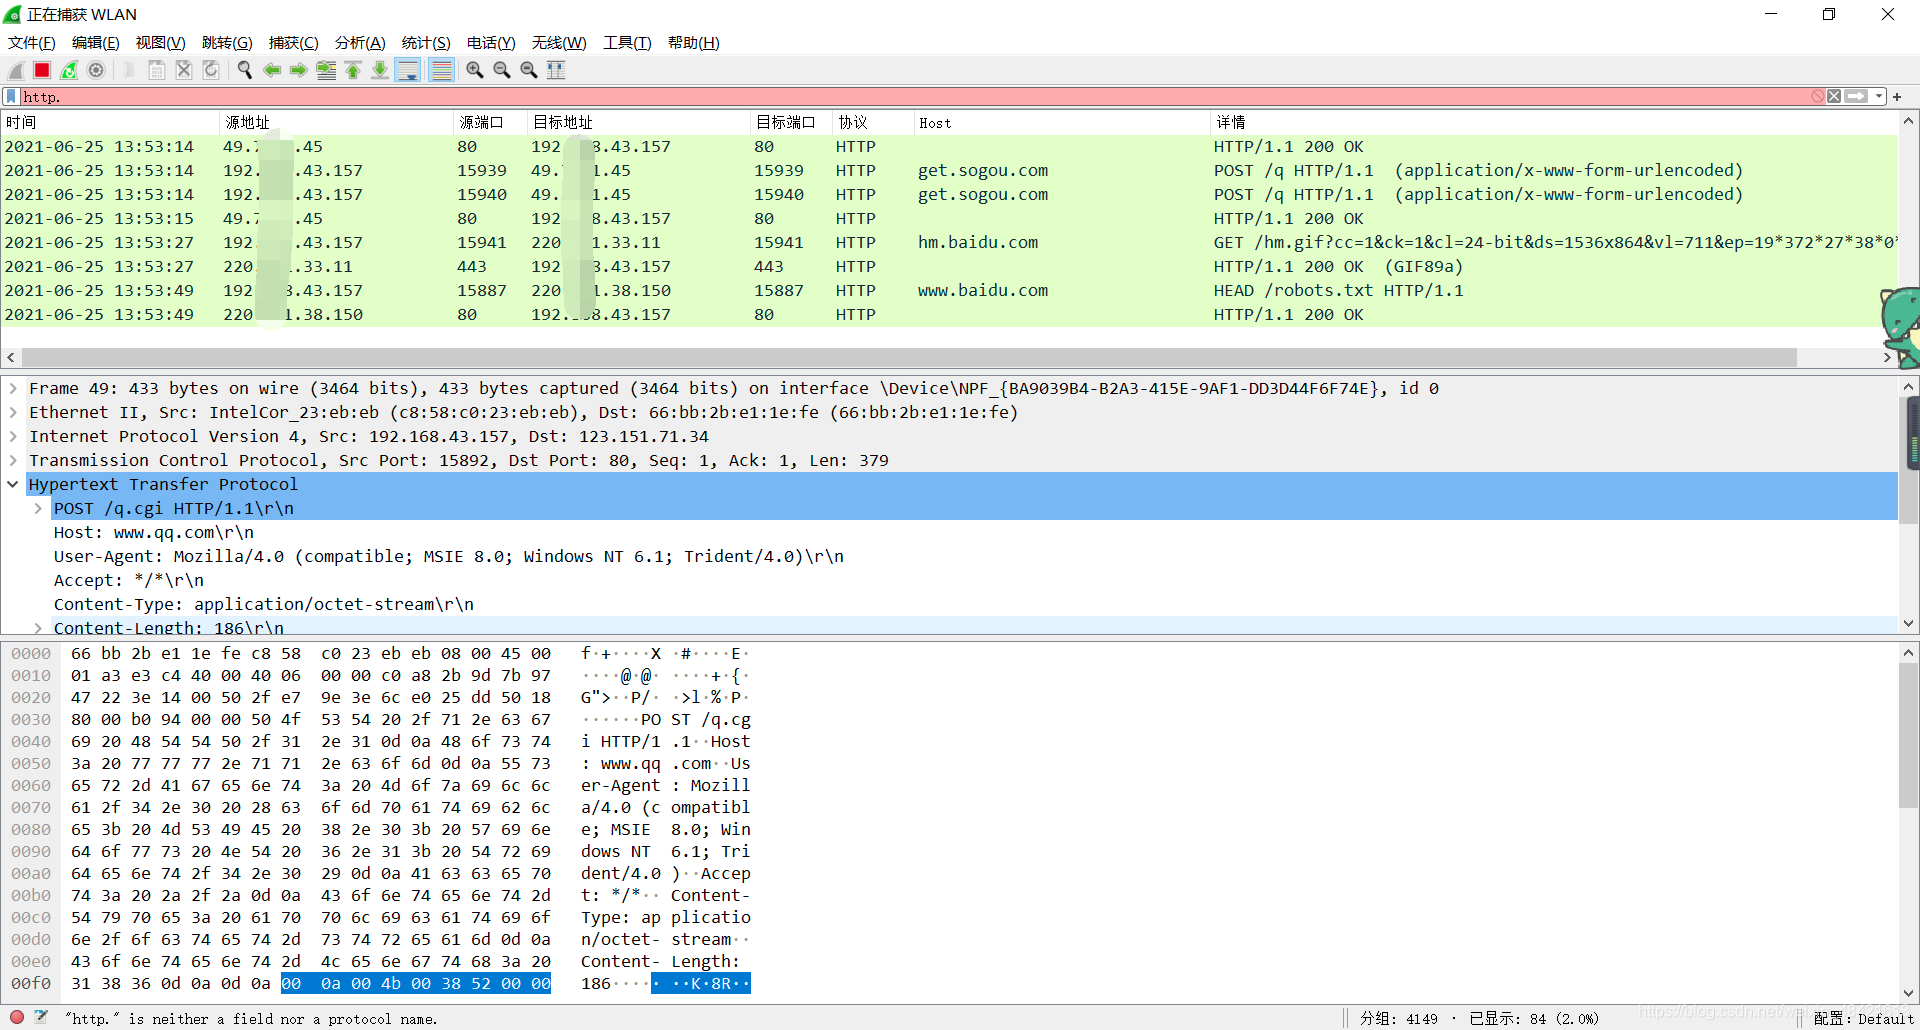The height and width of the screenshot is (1030, 1920).
Task: Open the 工具(T) menu
Action: (627, 43)
